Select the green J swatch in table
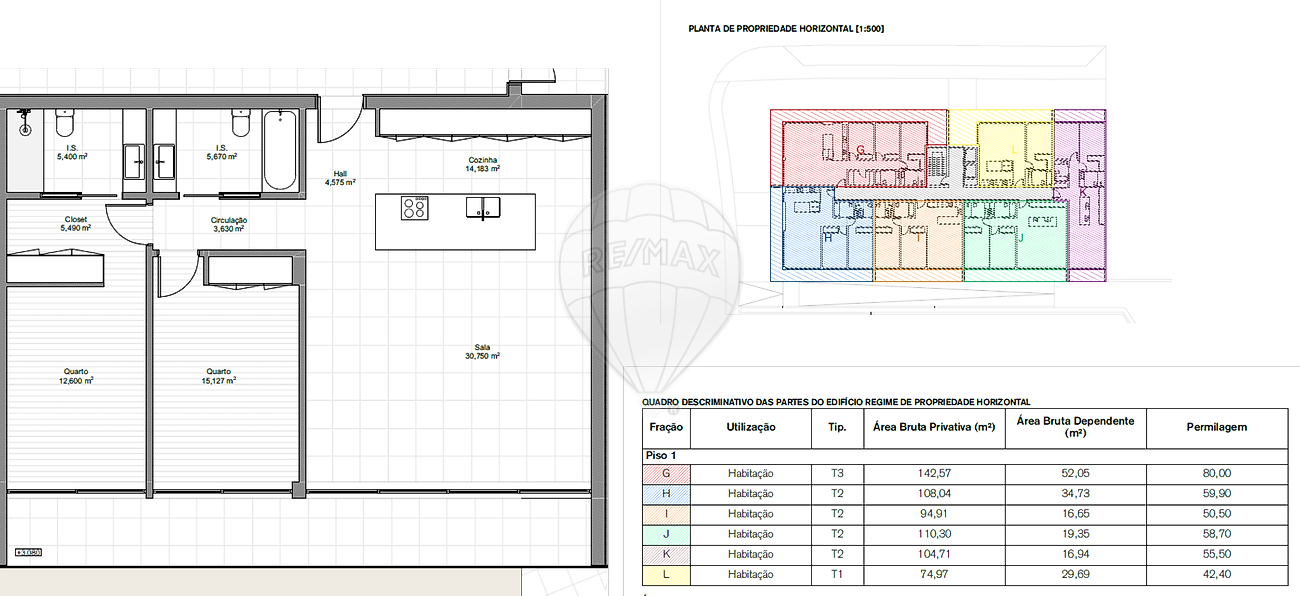The height and width of the screenshot is (596, 1300). [666, 534]
